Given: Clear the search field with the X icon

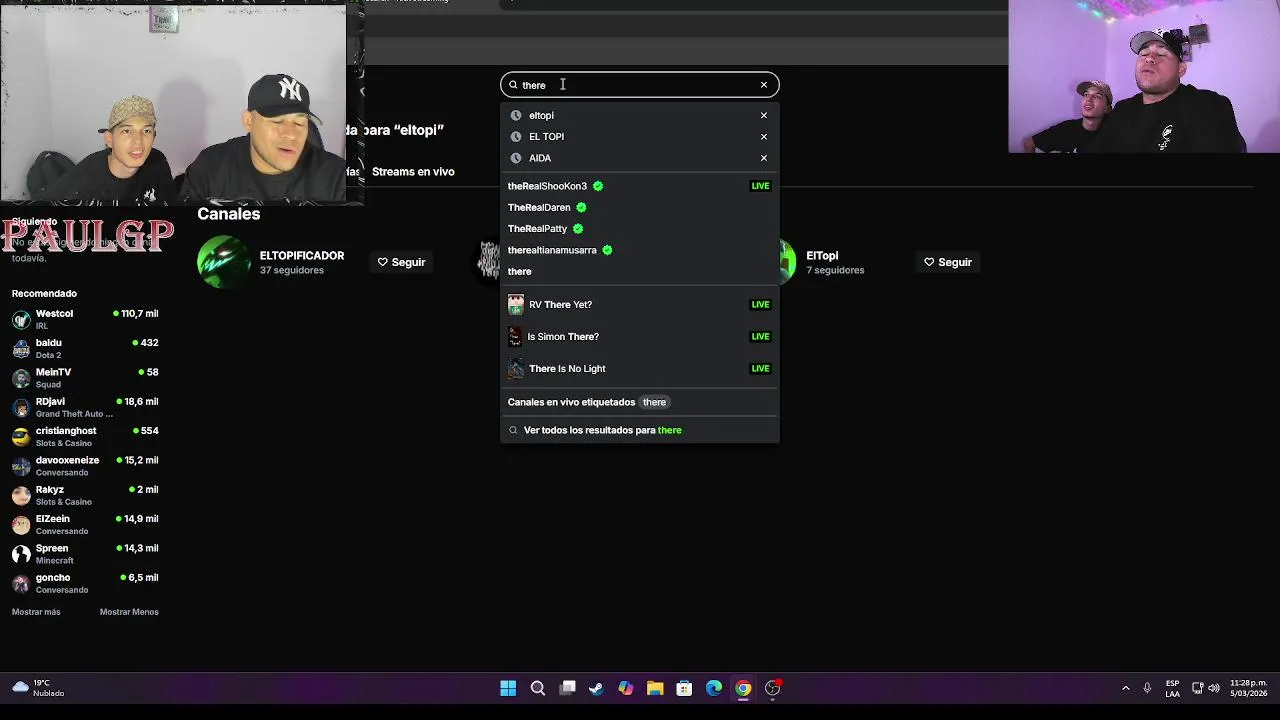Looking at the screenshot, I should point(764,85).
